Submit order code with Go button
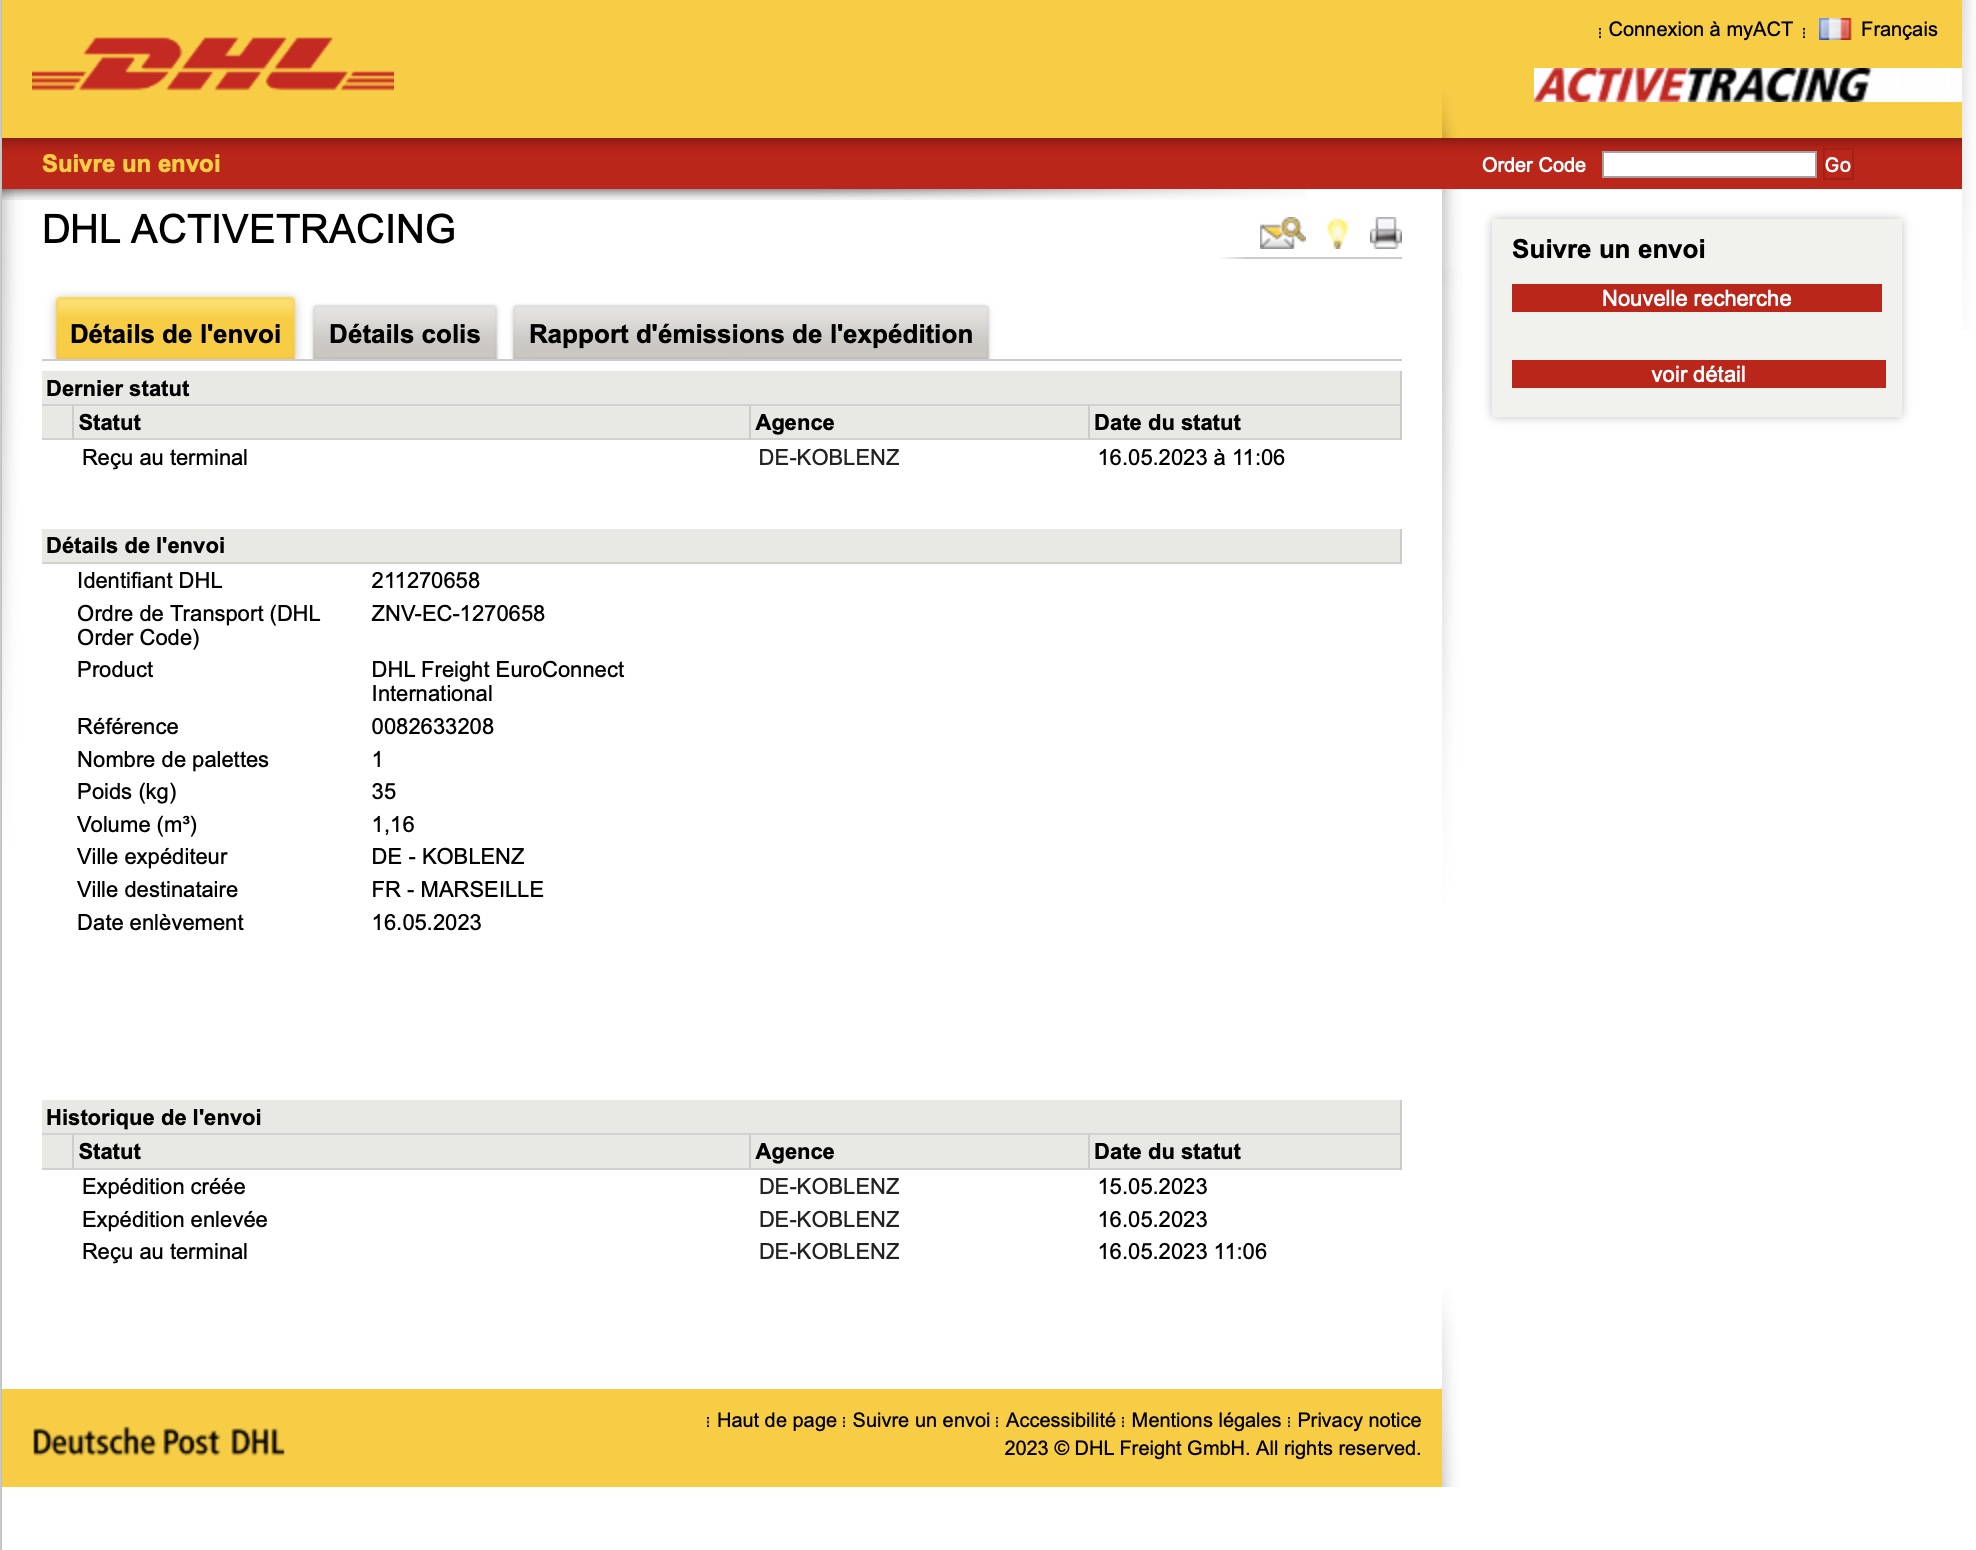 pos(1837,165)
